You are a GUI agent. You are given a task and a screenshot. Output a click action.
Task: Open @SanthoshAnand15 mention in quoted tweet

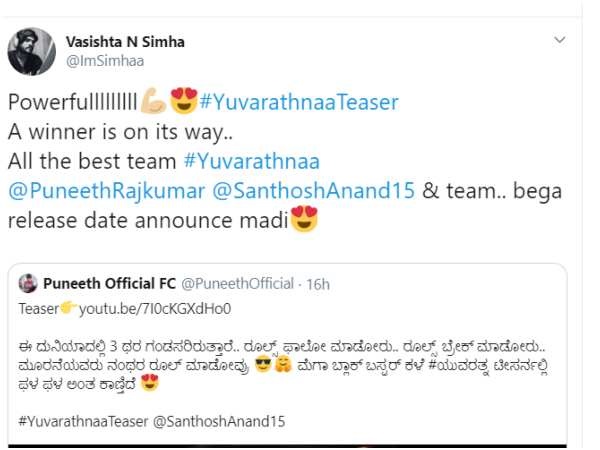(x=219, y=421)
